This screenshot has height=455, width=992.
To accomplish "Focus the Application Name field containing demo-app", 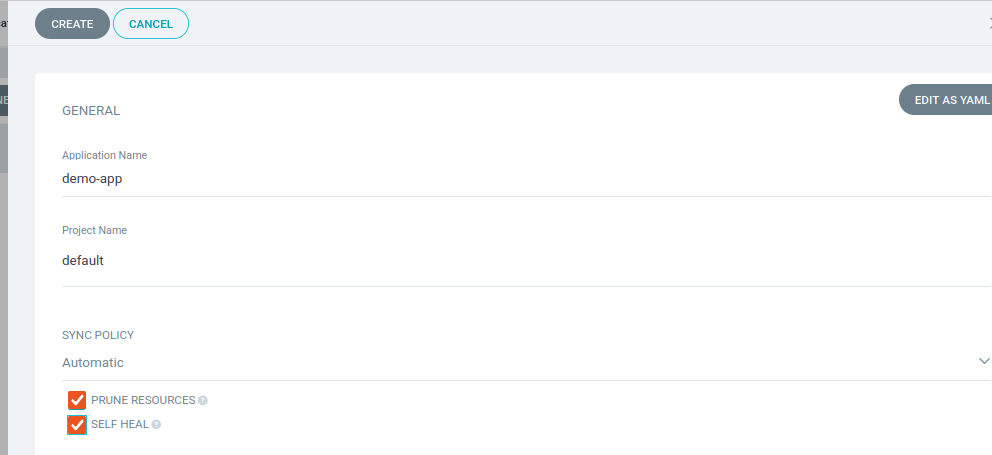I will pos(526,179).
